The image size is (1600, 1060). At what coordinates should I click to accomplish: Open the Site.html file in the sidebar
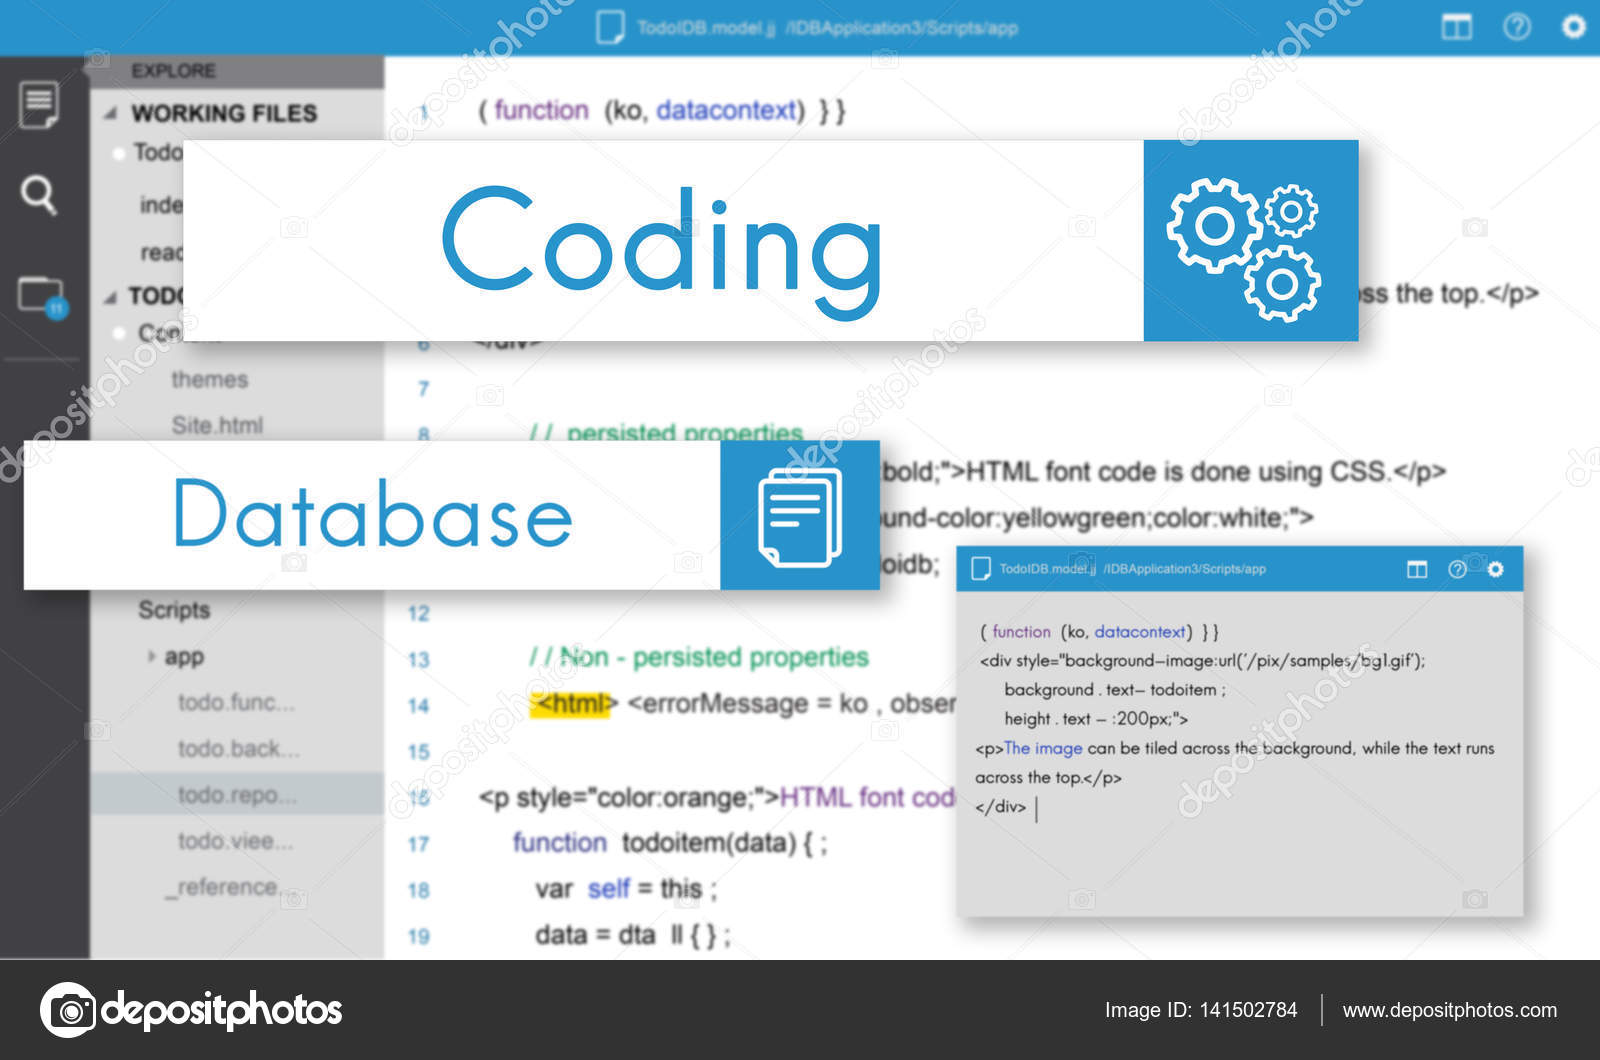pos(218,425)
